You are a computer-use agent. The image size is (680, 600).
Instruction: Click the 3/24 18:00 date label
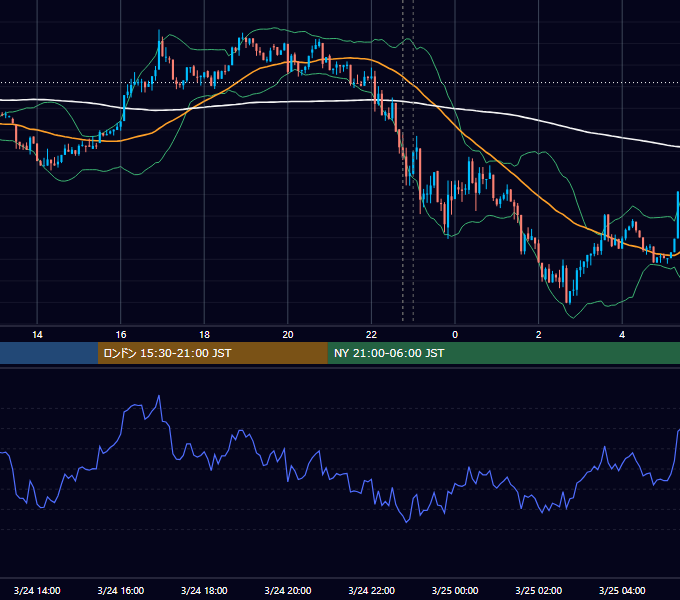tap(204, 590)
